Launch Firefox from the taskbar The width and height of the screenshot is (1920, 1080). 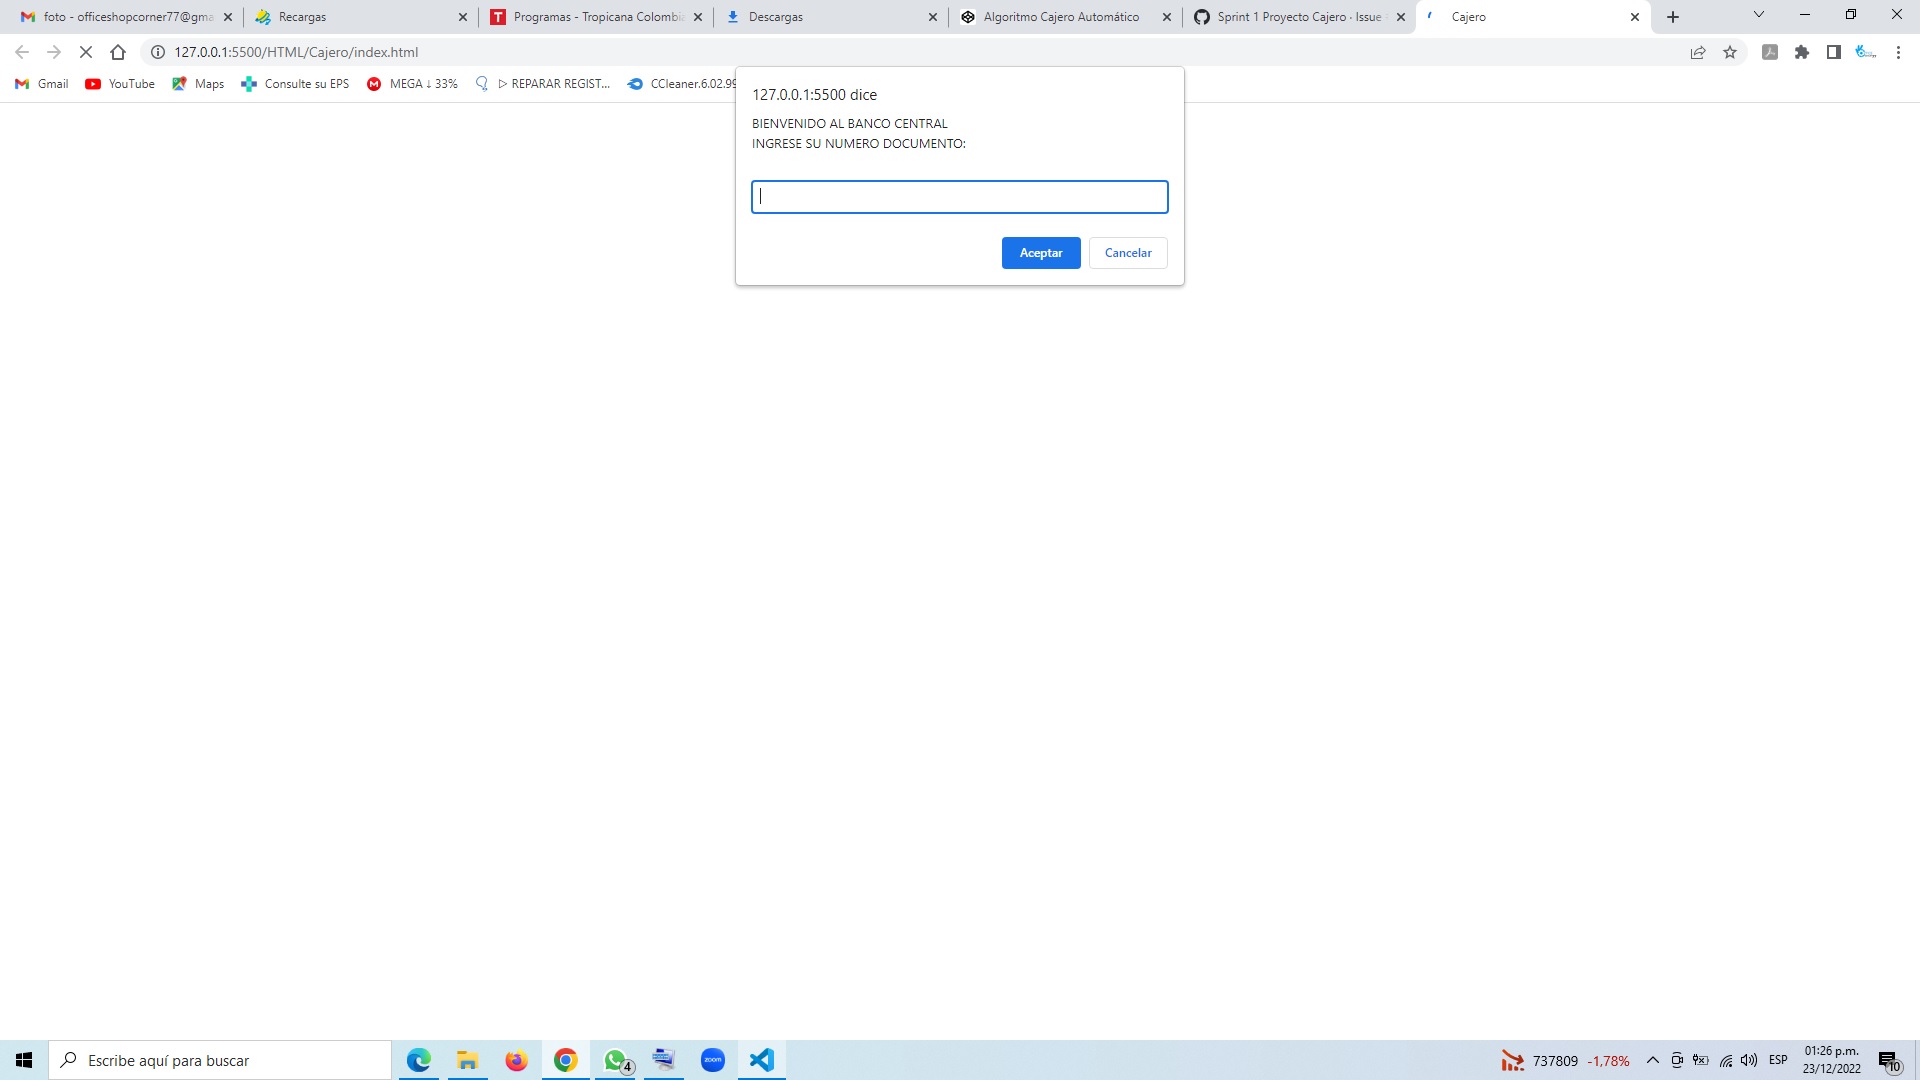click(x=516, y=1060)
